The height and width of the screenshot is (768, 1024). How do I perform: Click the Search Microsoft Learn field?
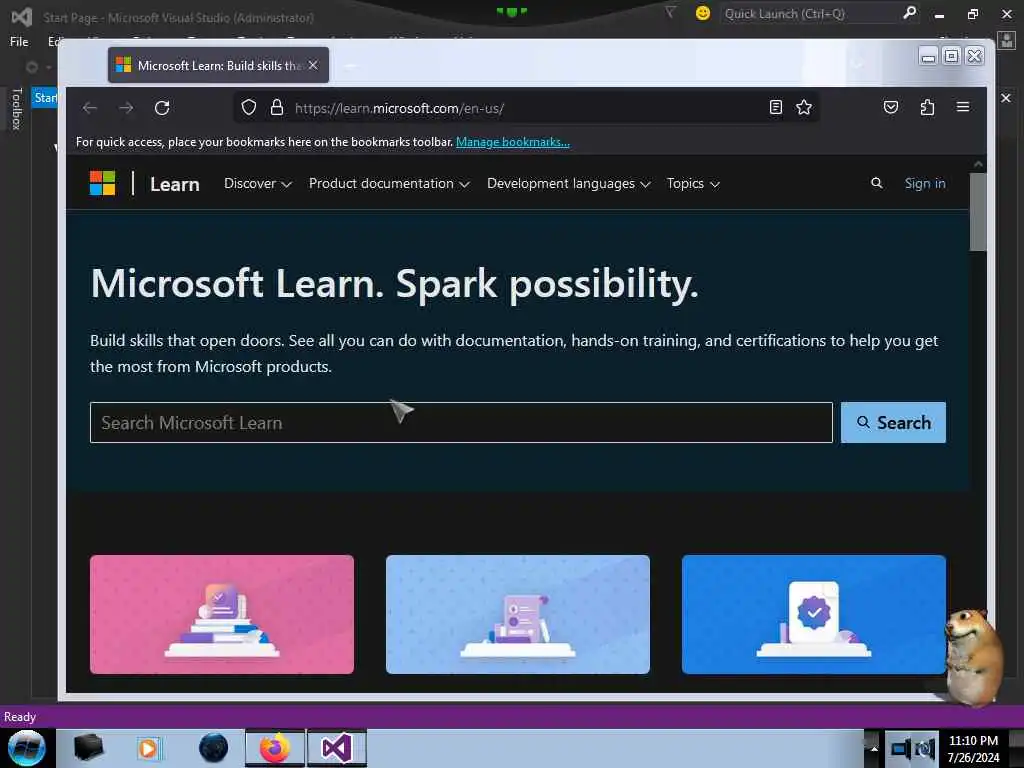[x=461, y=423]
